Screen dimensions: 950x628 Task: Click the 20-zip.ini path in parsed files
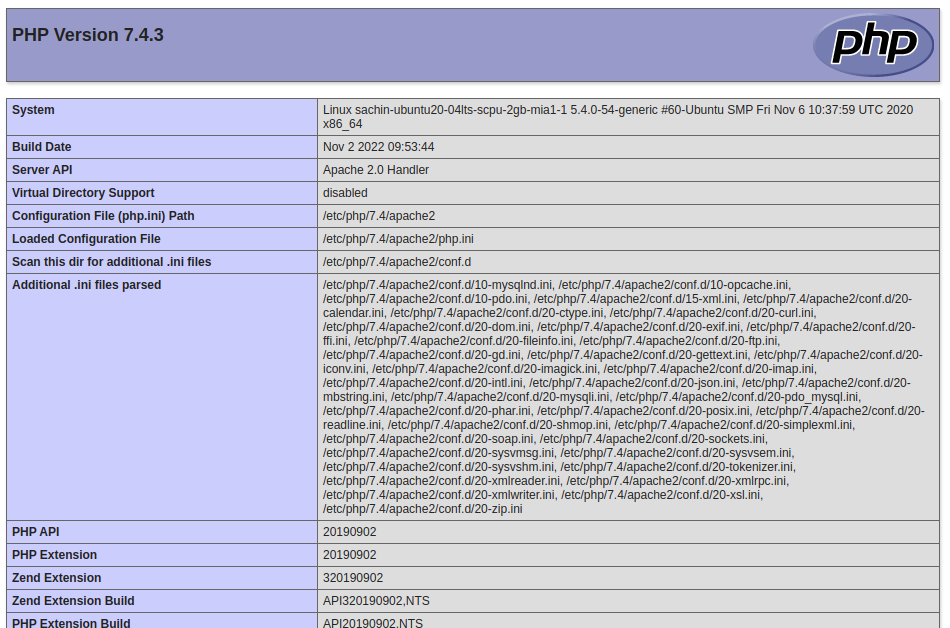[x=422, y=509]
